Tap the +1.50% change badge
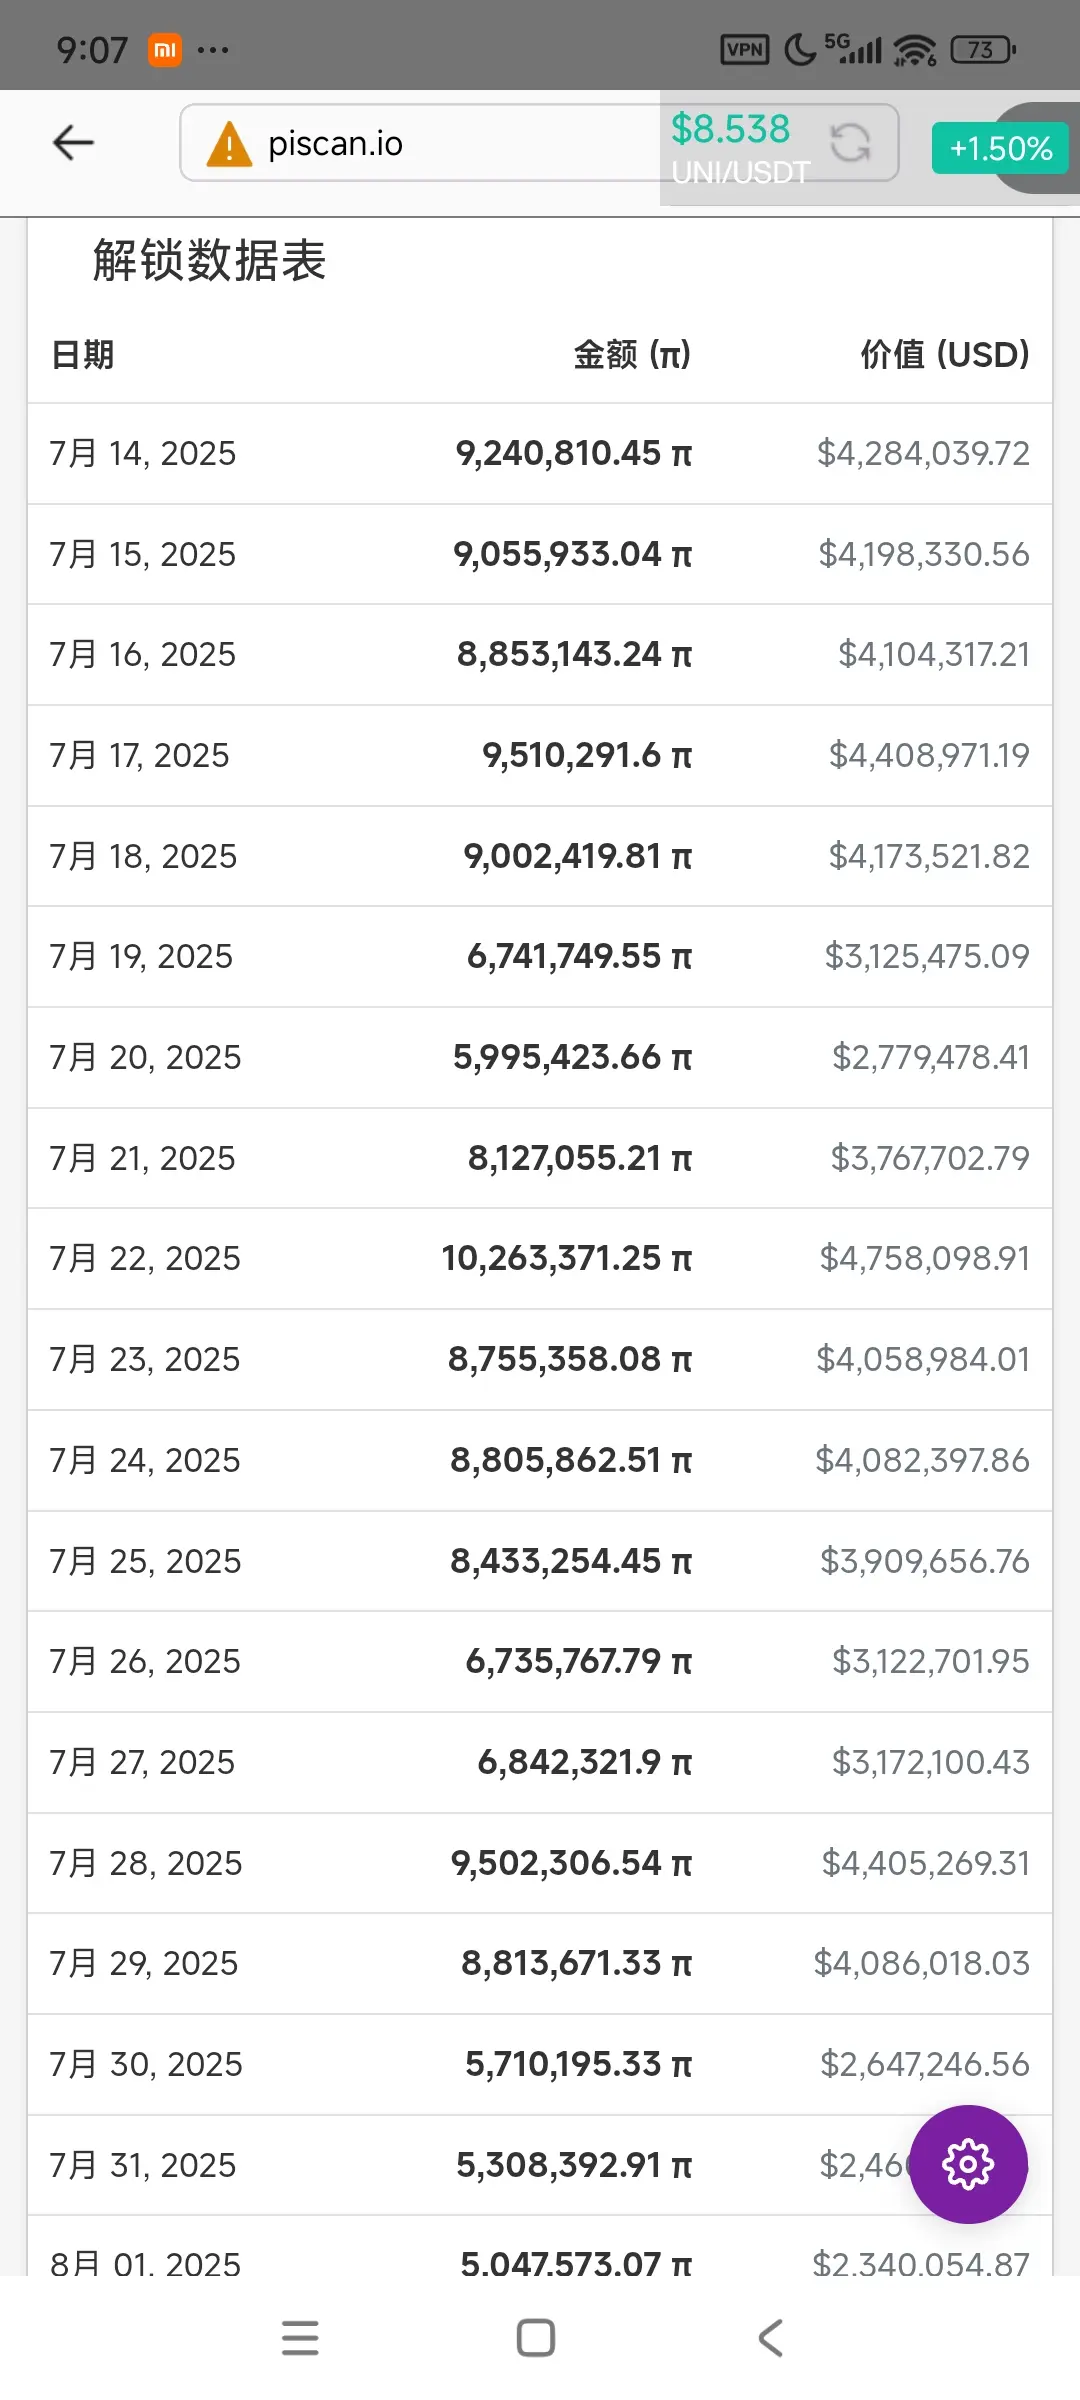The image size is (1080, 2400). [1000, 149]
